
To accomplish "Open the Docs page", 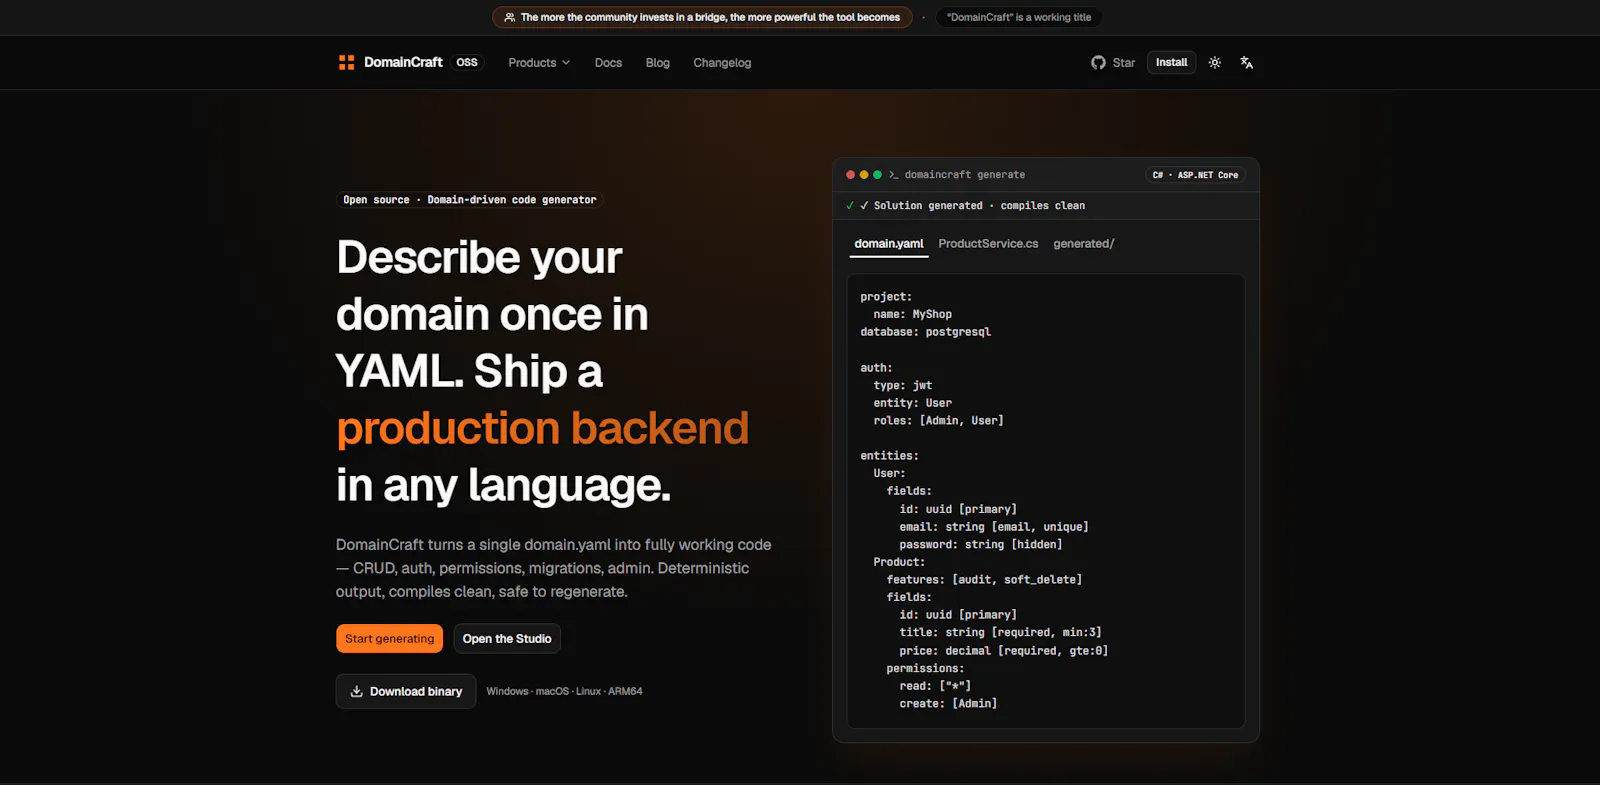I will click(608, 62).
